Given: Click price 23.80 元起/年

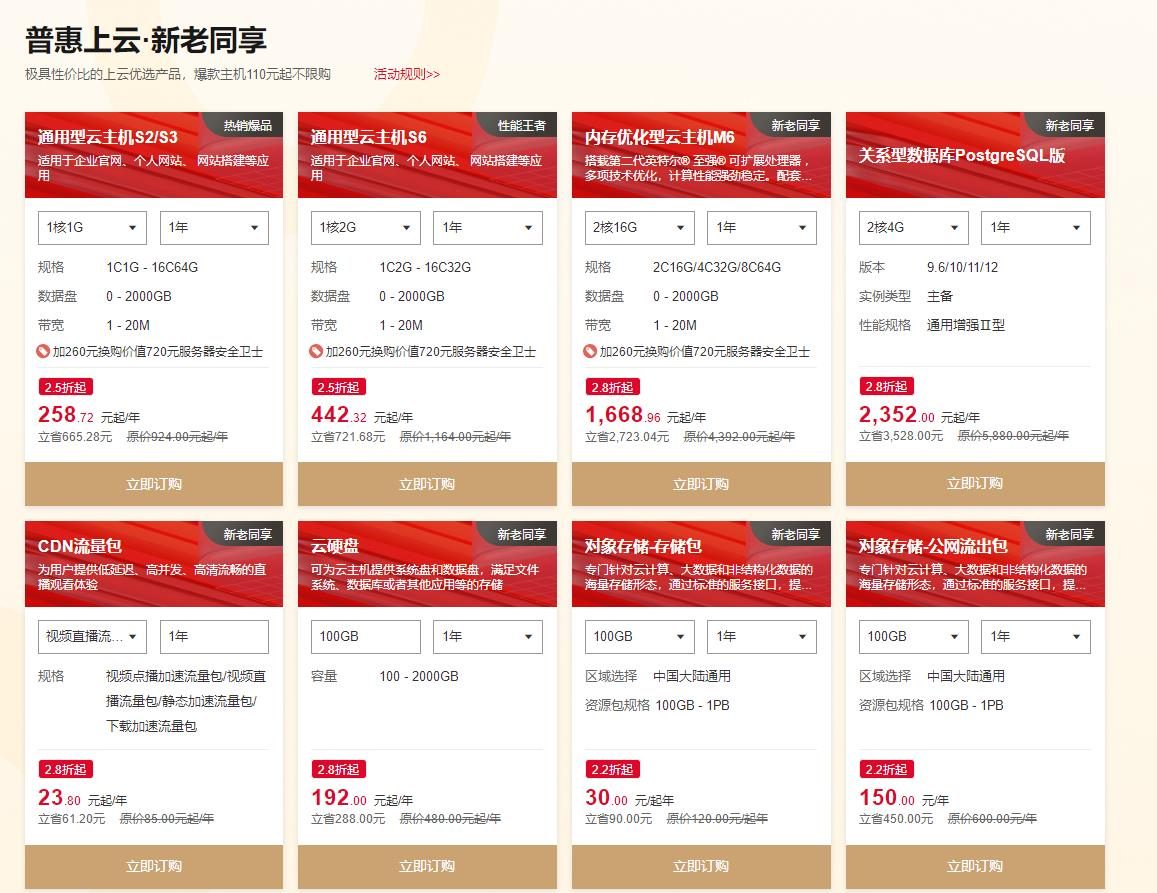Looking at the screenshot, I should click(x=83, y=798).
